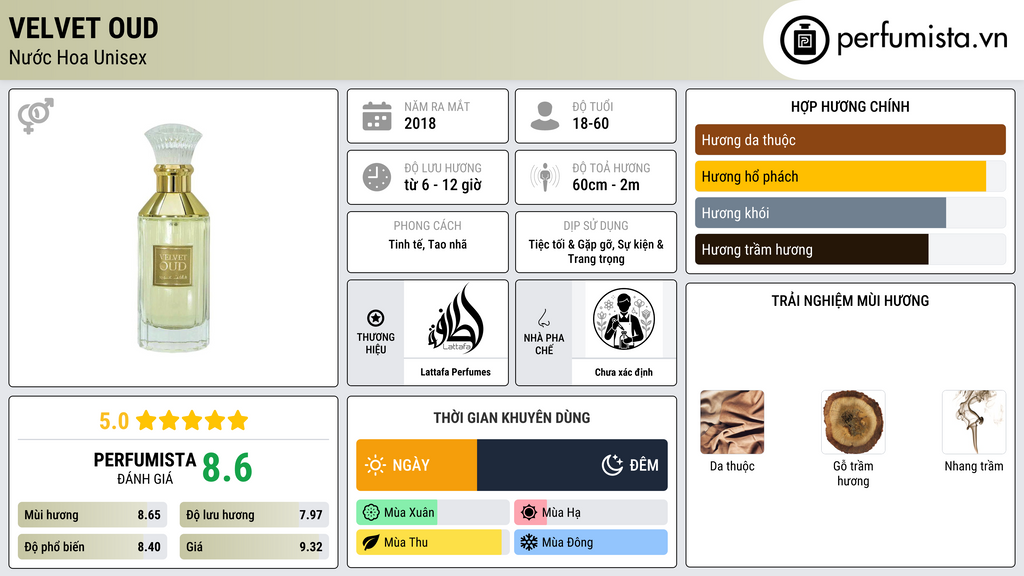Click the VELVET OUD title
This screenshot has height=576, width=1024.
pyautogui.click(x=84, y=28)
